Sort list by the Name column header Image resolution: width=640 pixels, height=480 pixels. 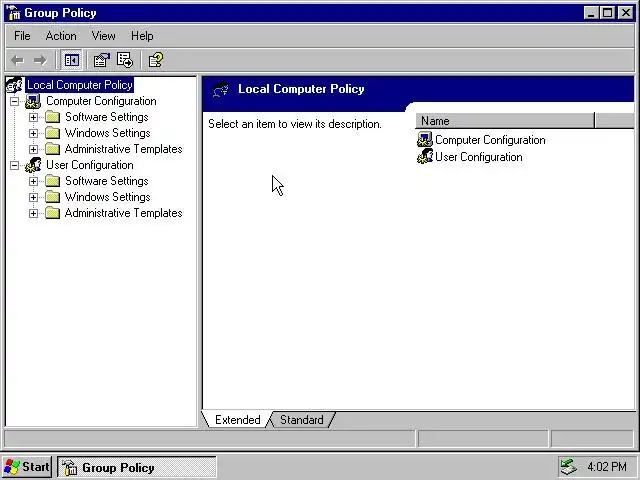tap(505, 121)
